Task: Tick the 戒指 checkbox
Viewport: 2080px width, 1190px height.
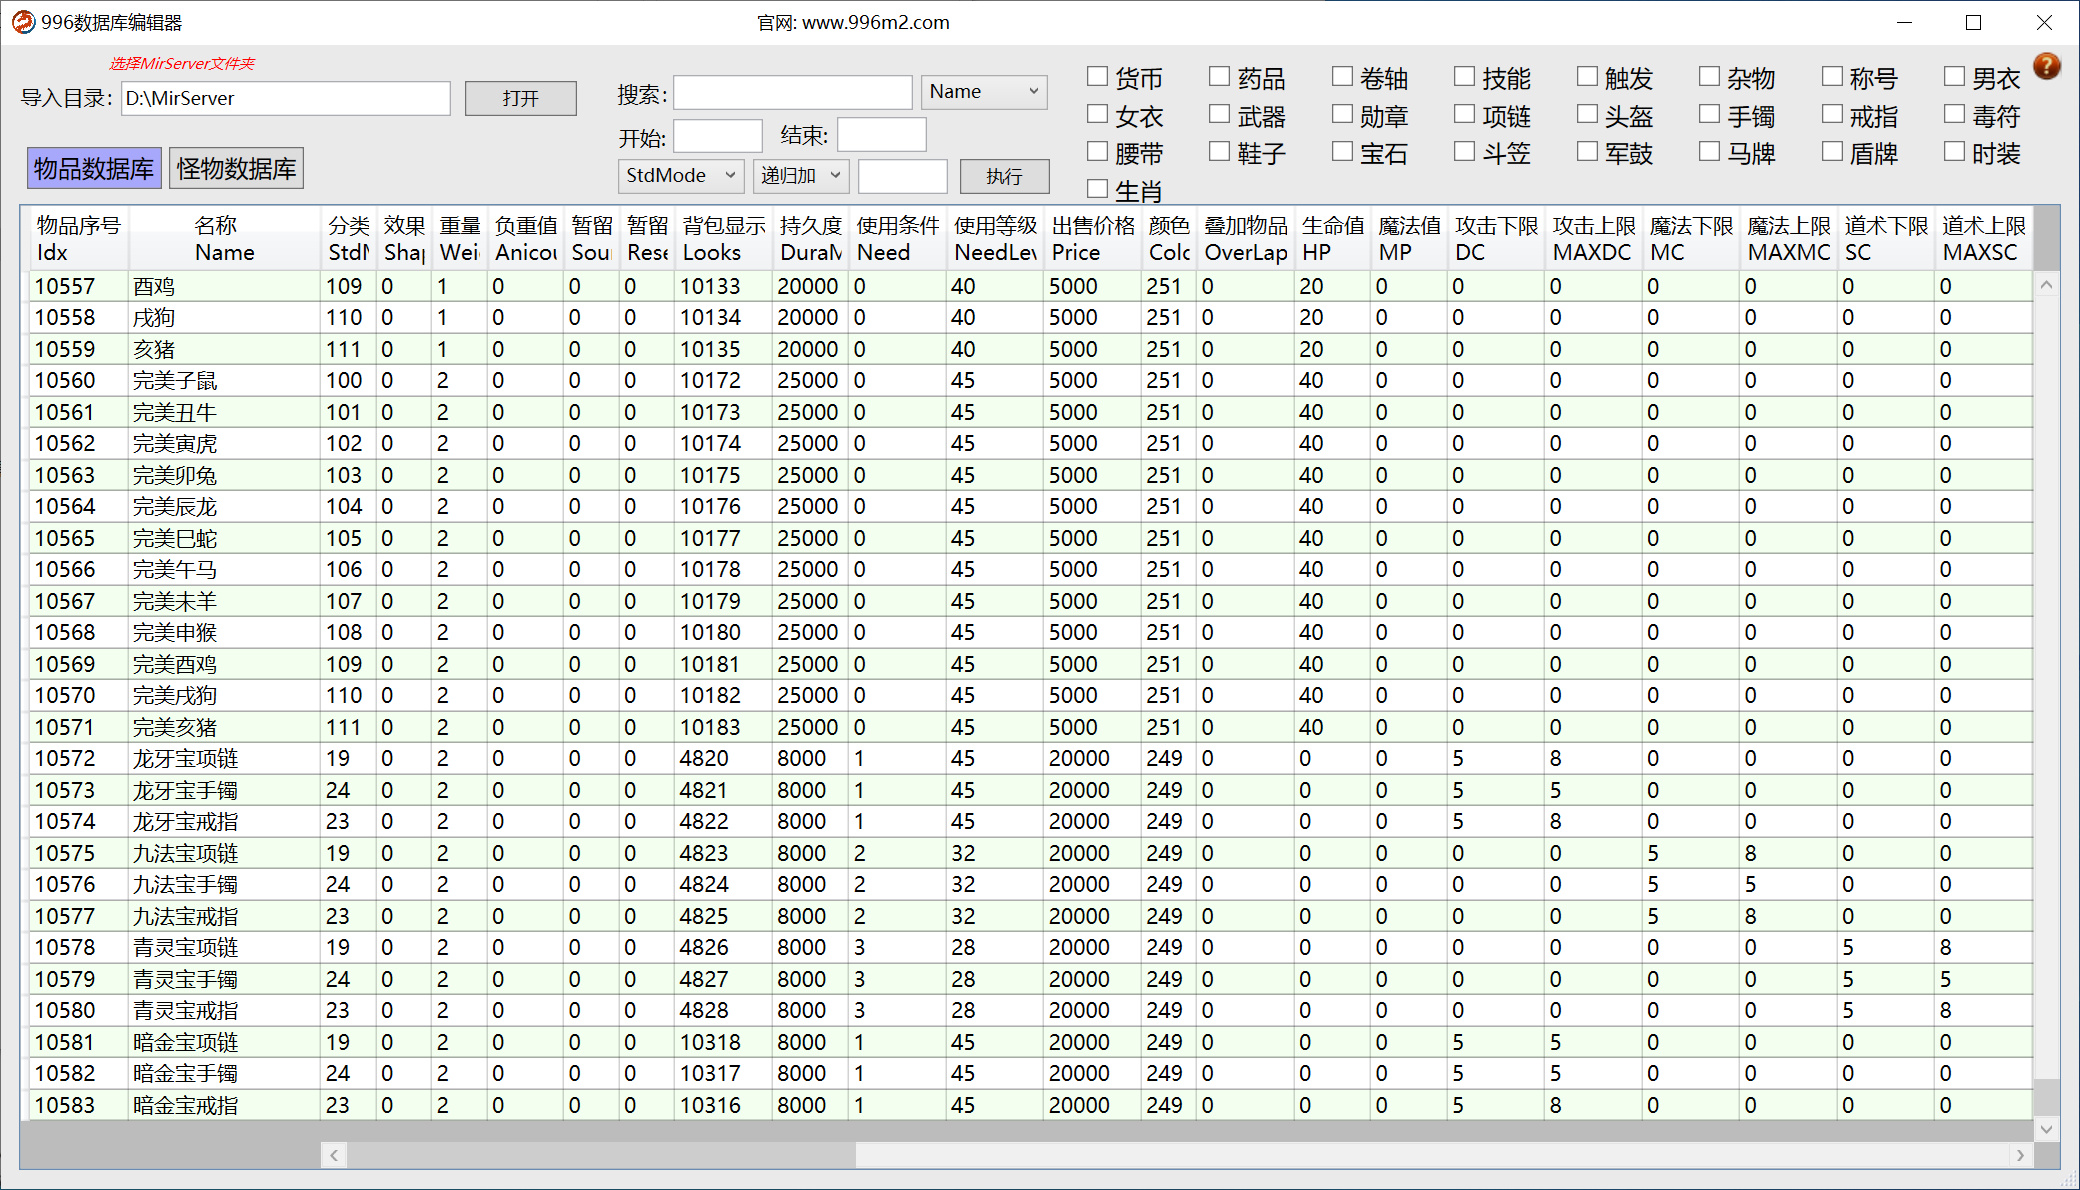Action: pos(1832,115)
